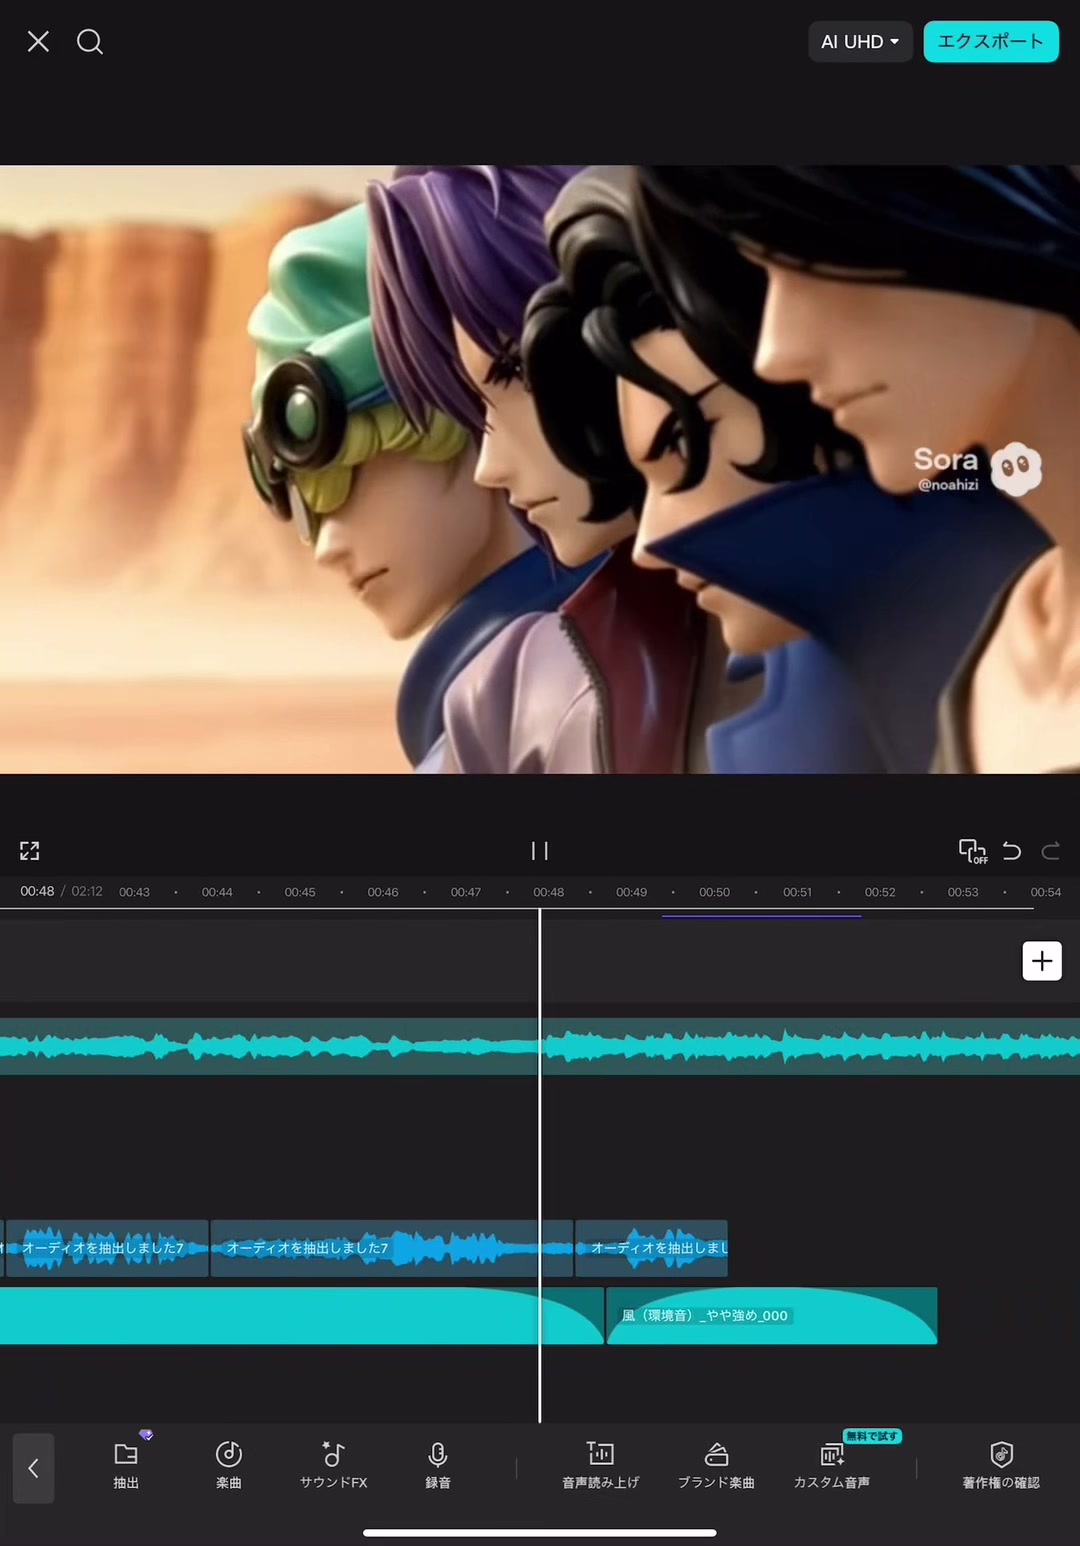Tap the 00:54 ruler timestamp
The image size is (1080, 1546).
[x=1046, y=892]
